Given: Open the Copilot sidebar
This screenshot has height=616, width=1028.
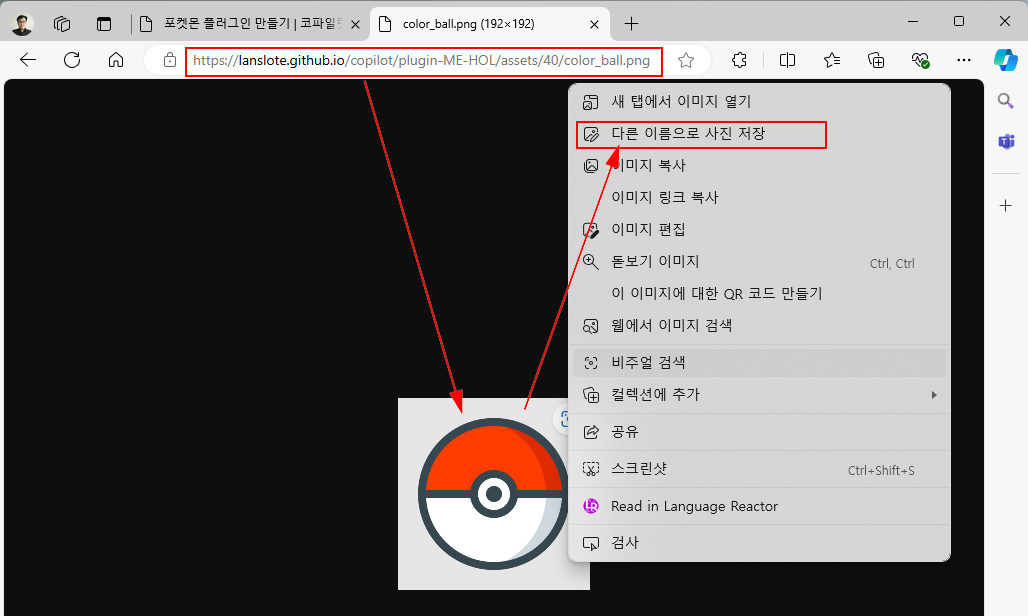Looking at the screenshot, I should click(1006, 60).
